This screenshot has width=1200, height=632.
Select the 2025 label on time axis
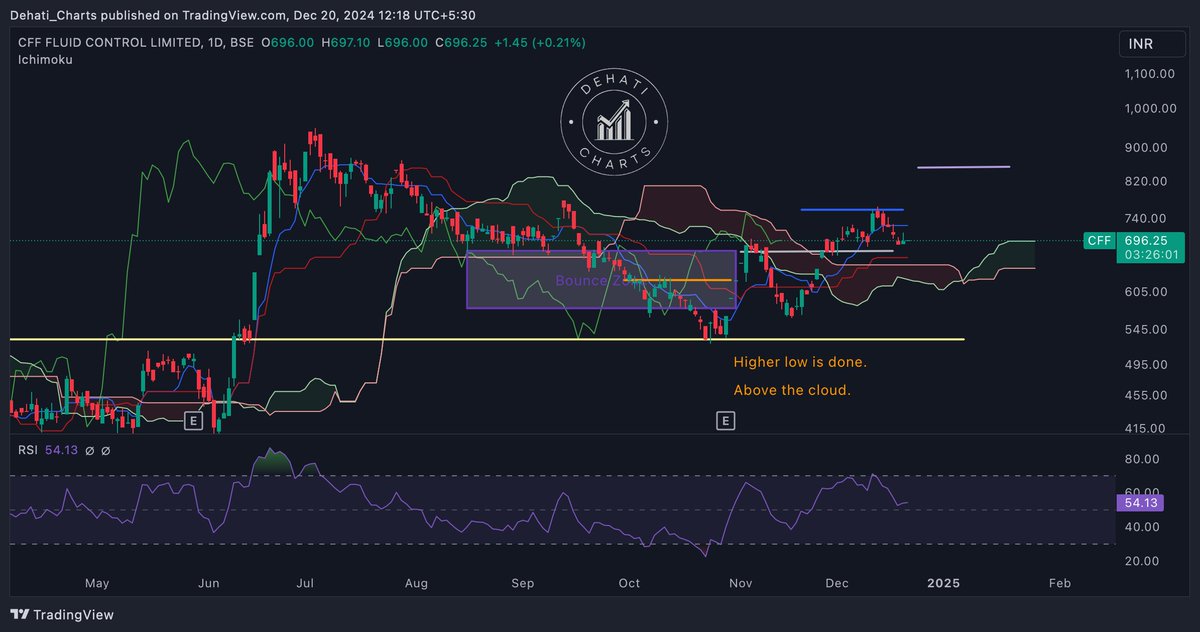[x=943, y=583]
